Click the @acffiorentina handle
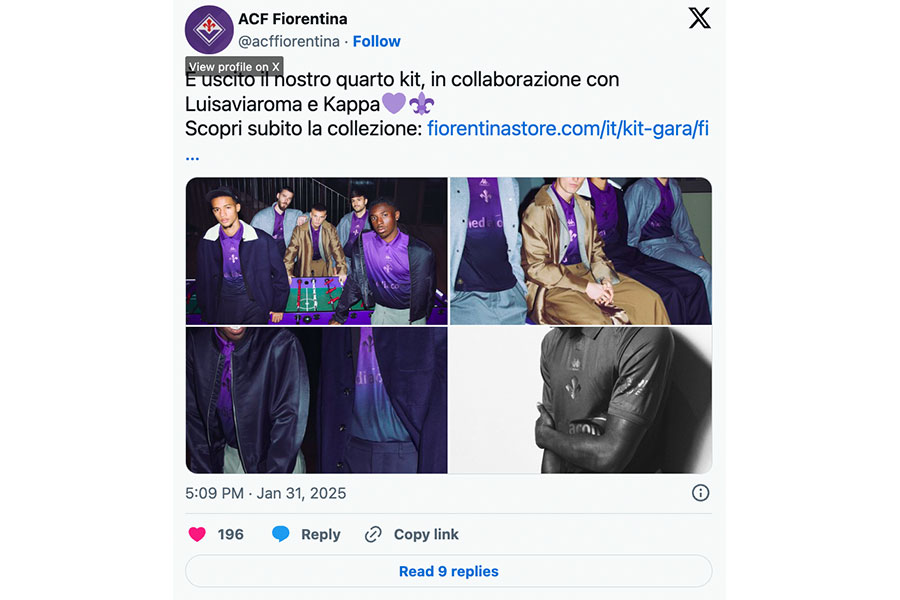The width and height of the screenshot is (900, 600). pyautogui.click(x=289, y=41)
